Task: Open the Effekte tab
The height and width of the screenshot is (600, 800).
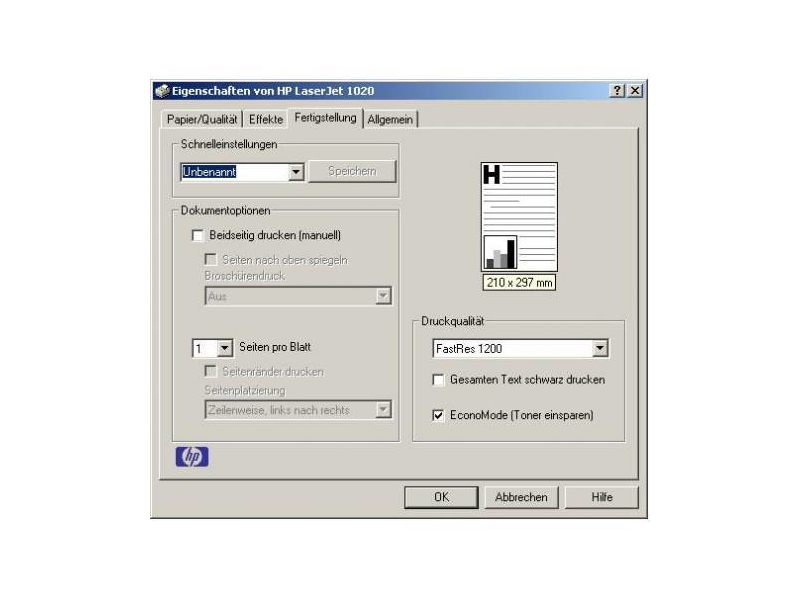Action: 266,119
